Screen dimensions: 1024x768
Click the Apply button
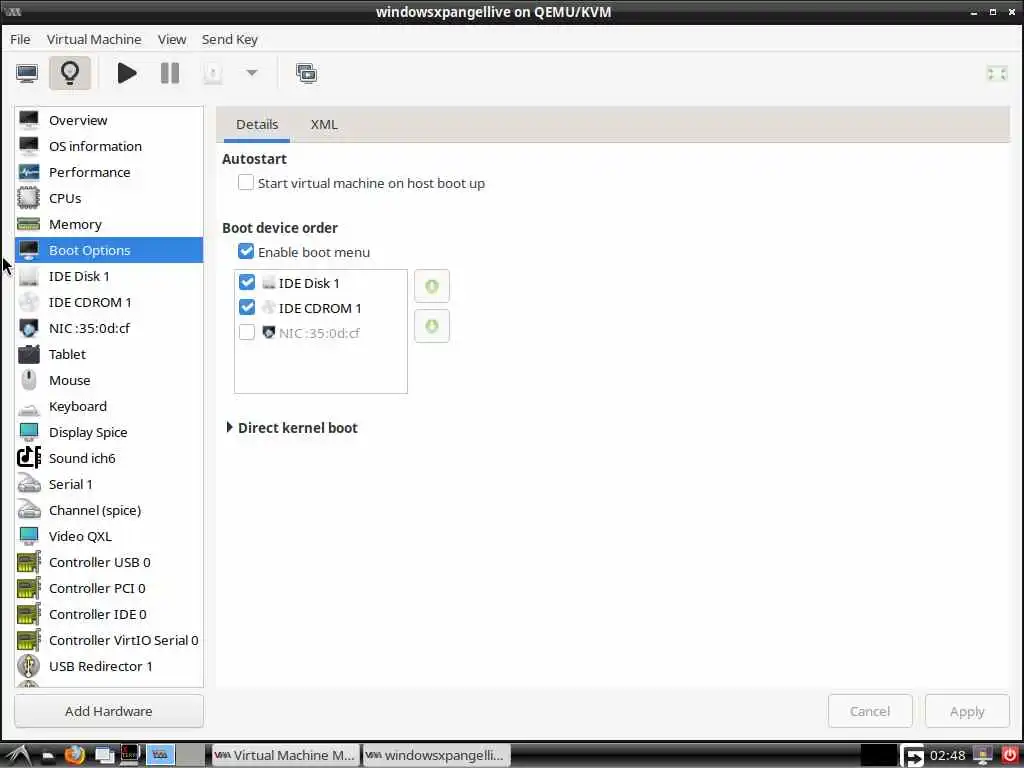point(967,711)
